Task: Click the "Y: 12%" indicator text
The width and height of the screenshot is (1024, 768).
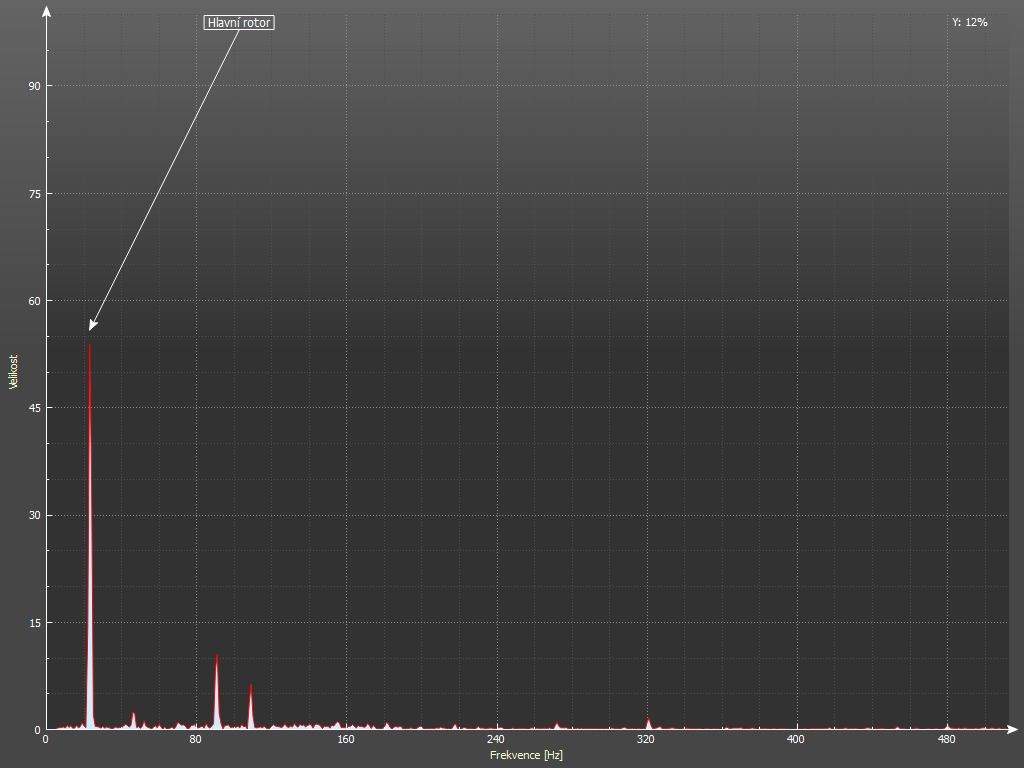Action: click(x=969, y=22)
